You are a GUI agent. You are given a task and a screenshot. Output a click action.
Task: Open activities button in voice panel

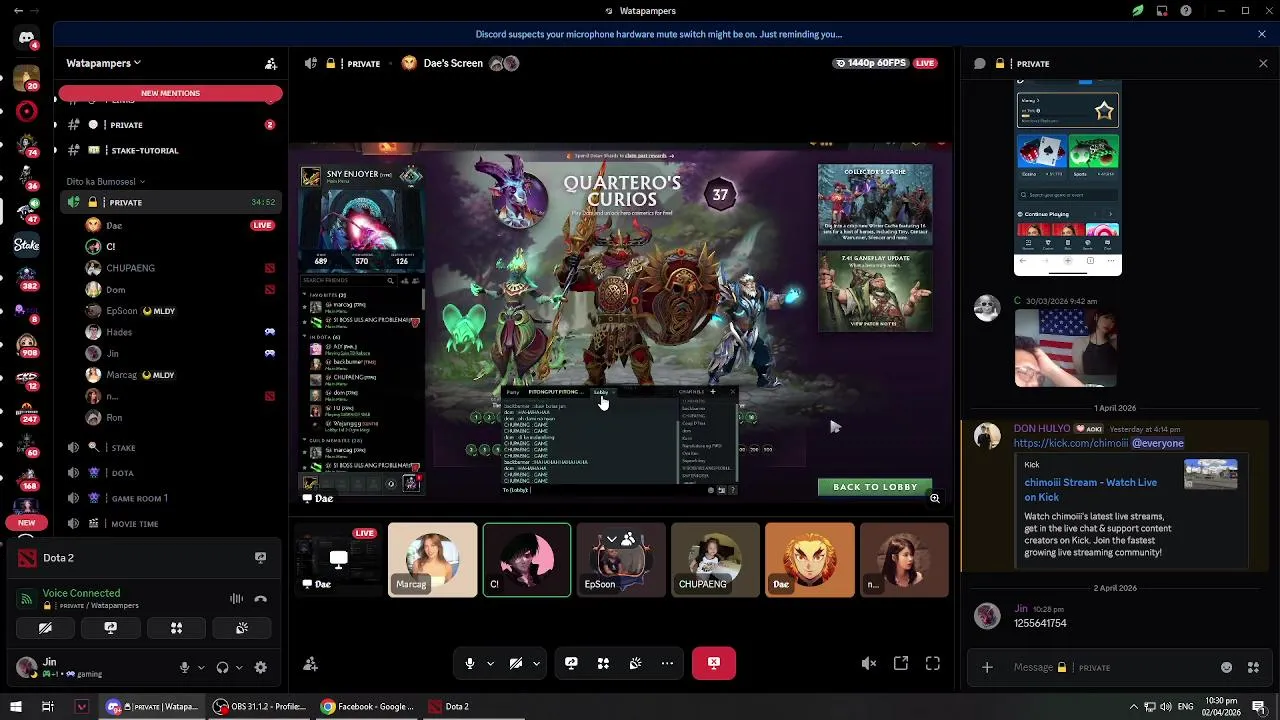click(176, 628)
